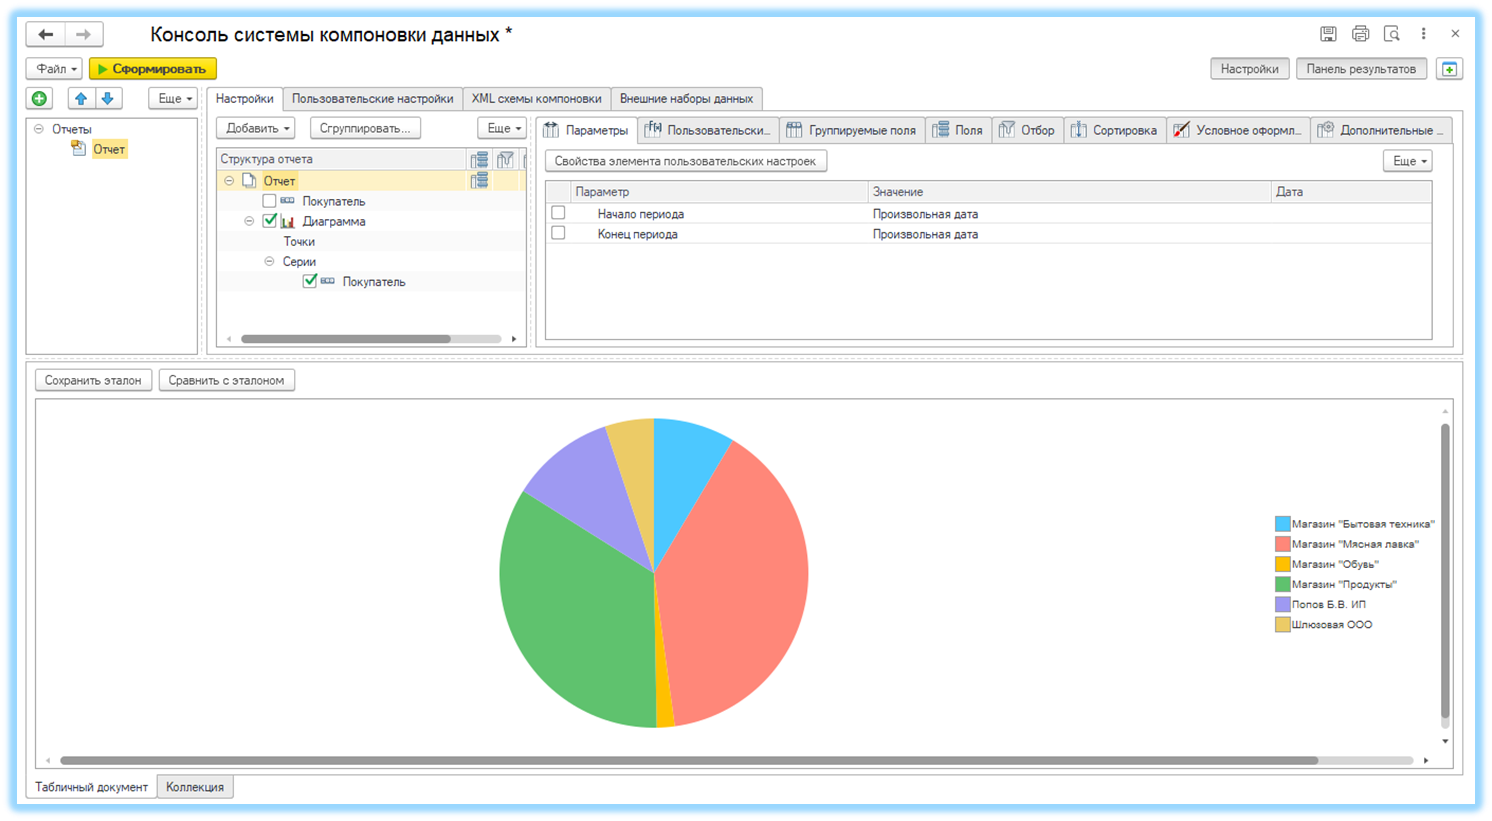Uncheck the Покупатель checkbox under Серии
This screenshot has height=821, width=1492.
tap(310, 281)
